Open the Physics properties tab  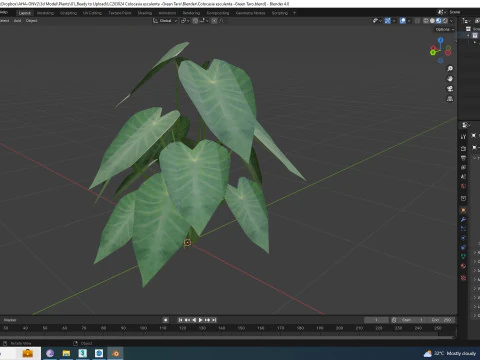click(x=463, y=238)
